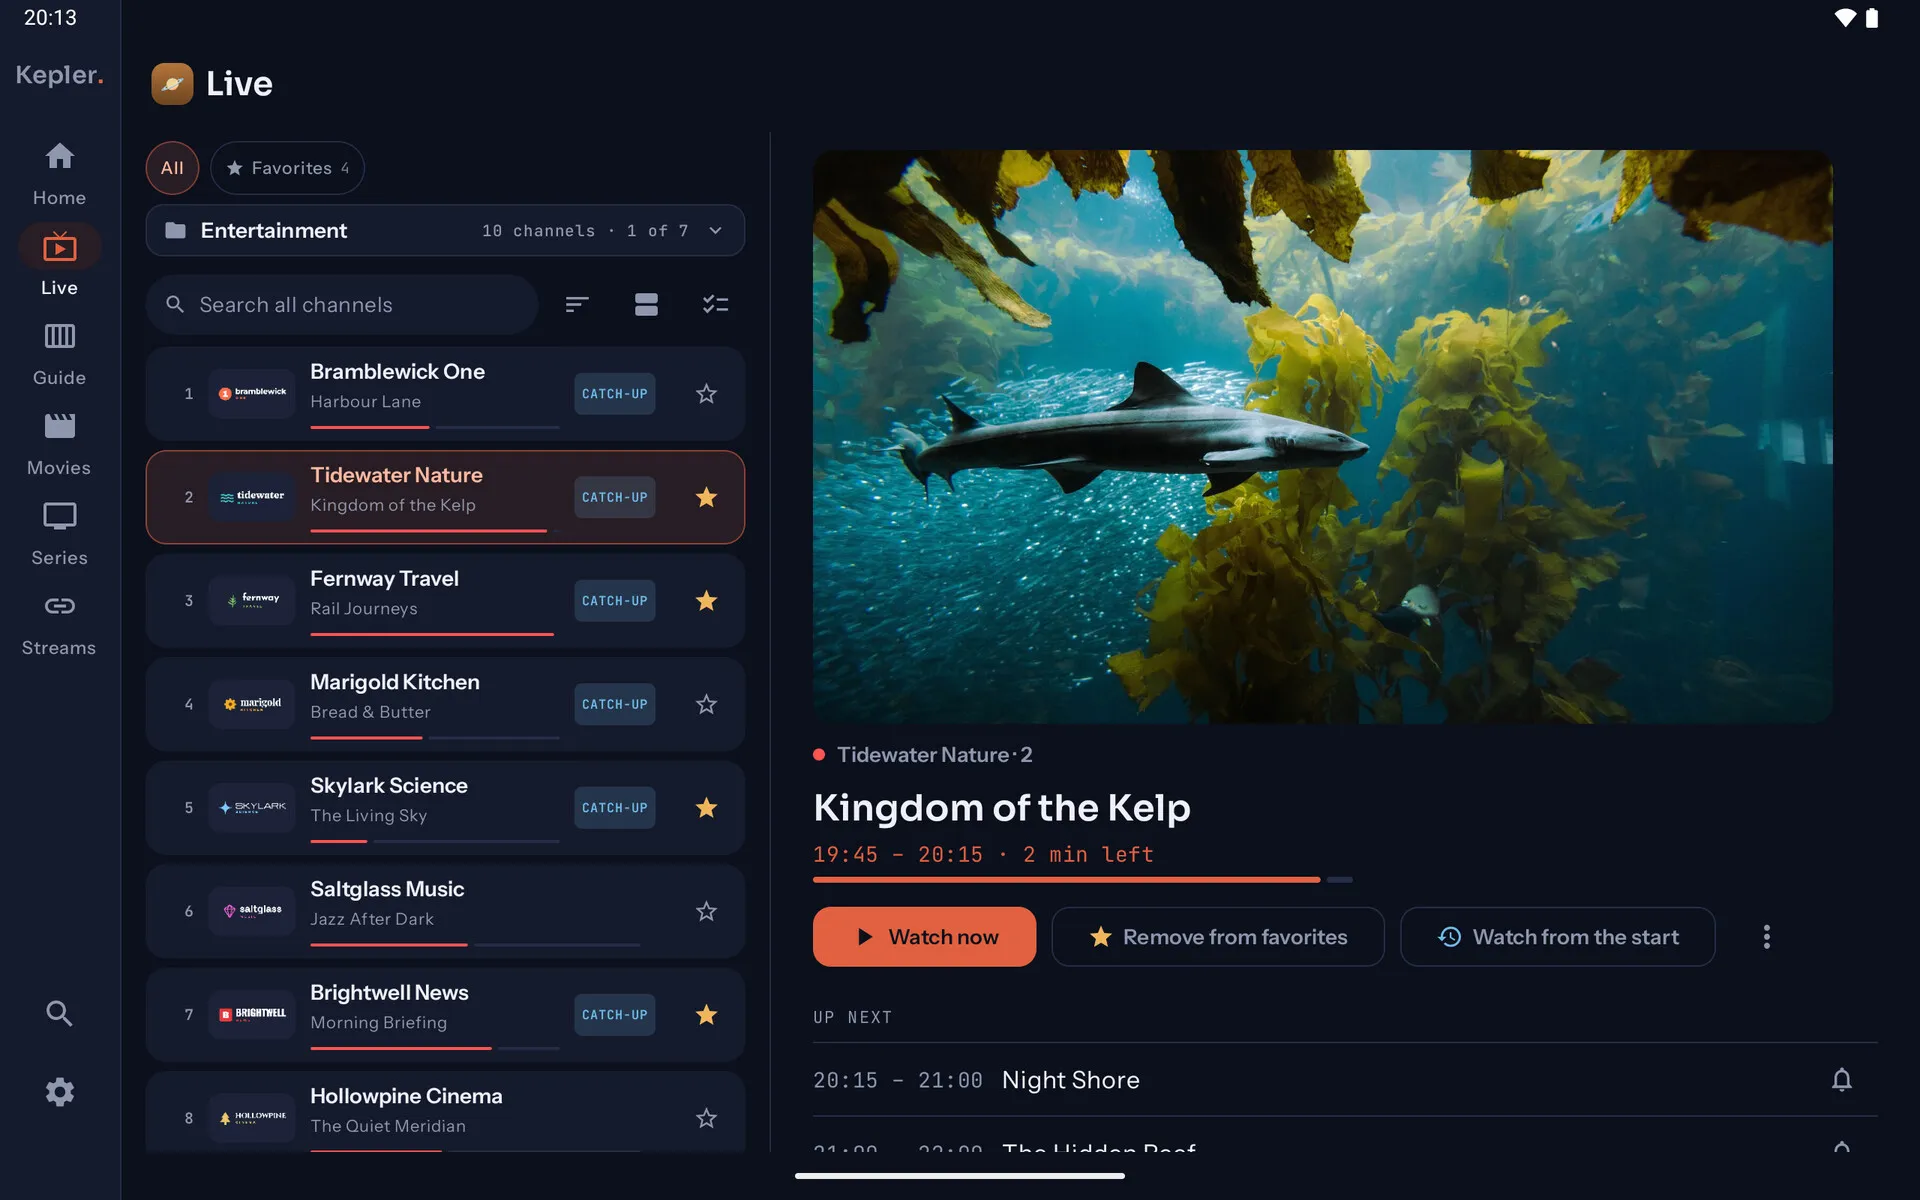The height and width of the screenshot is (1200, 1920).
Task: Select the Hollowpine Cinema channel row
Action: 445,1112
